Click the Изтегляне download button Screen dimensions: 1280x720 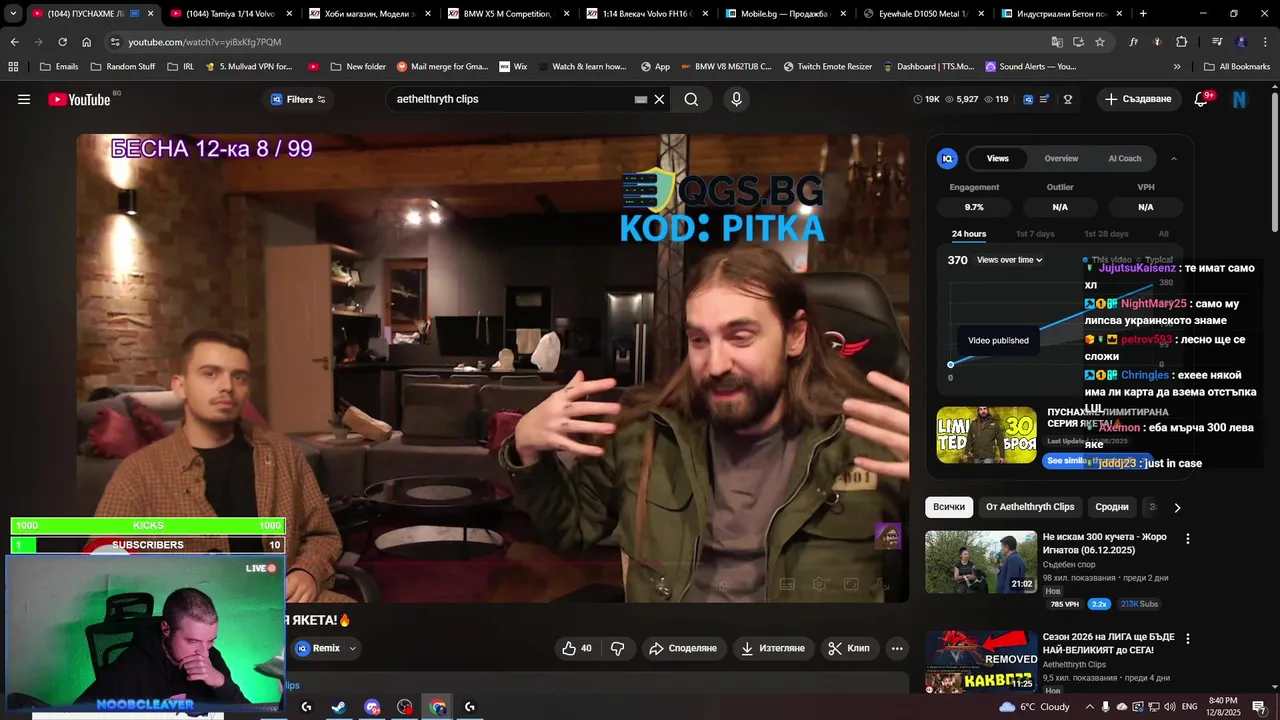(x=773, y=648)
